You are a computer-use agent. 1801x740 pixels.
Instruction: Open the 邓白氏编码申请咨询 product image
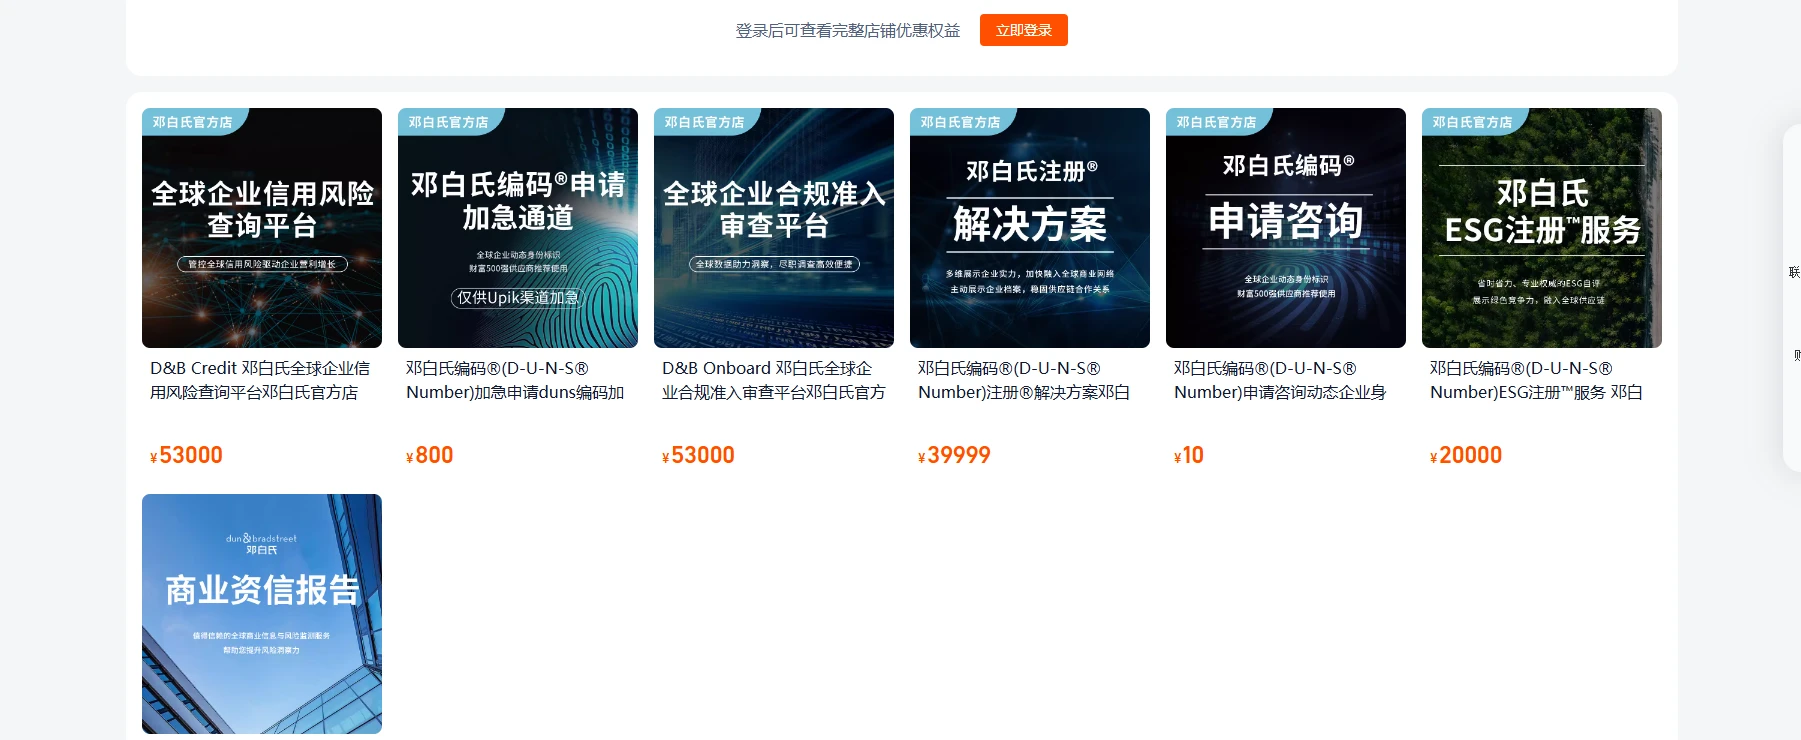point(1286,228)
